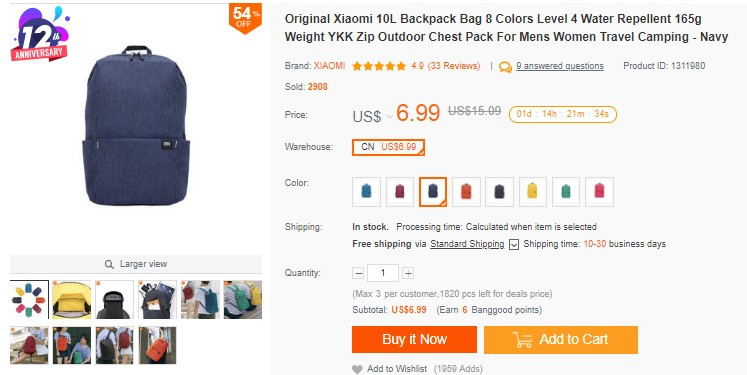Click the magnifier icon for Larger view
The height and width of the screenshot is (375, 747).
109,264
